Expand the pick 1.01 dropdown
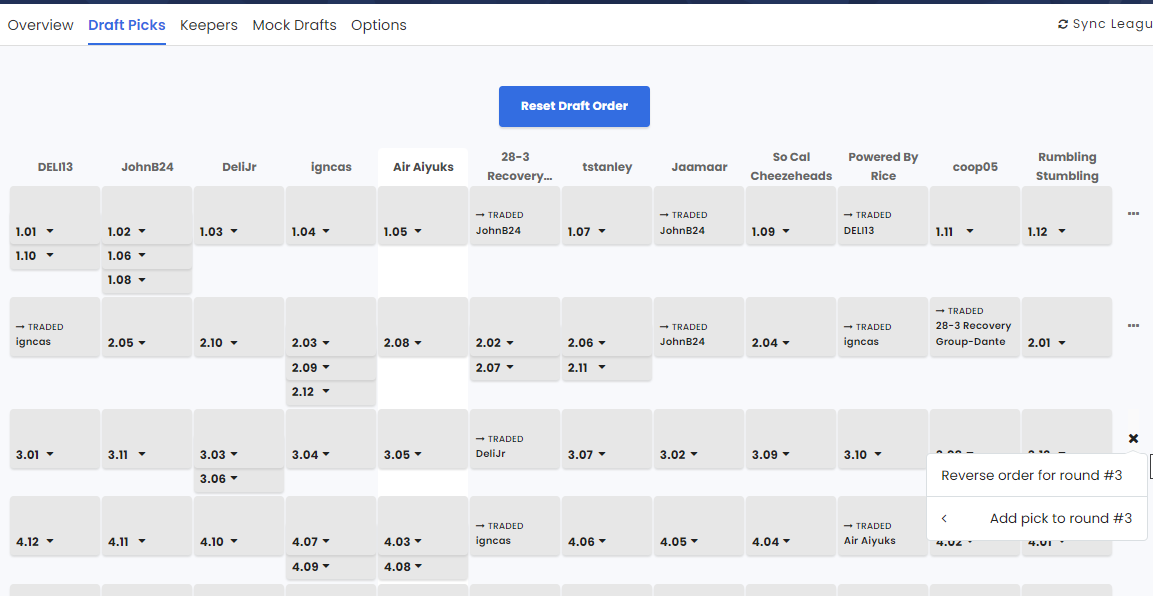 click(50, 232)
